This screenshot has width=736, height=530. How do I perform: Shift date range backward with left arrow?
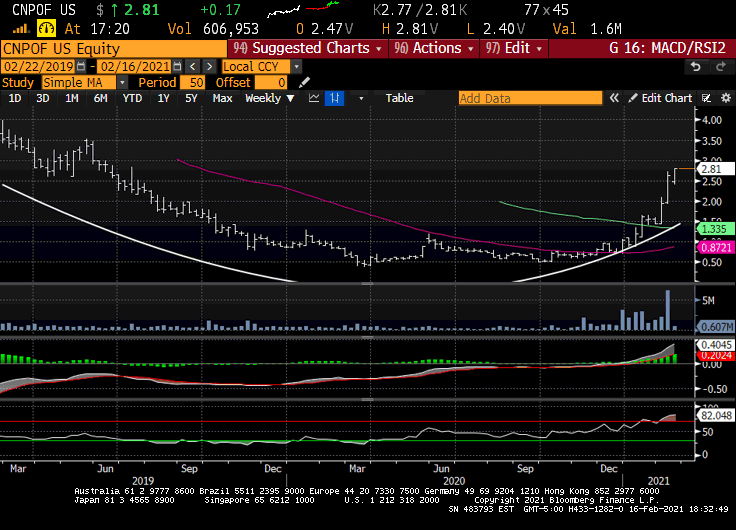[192, 66]
